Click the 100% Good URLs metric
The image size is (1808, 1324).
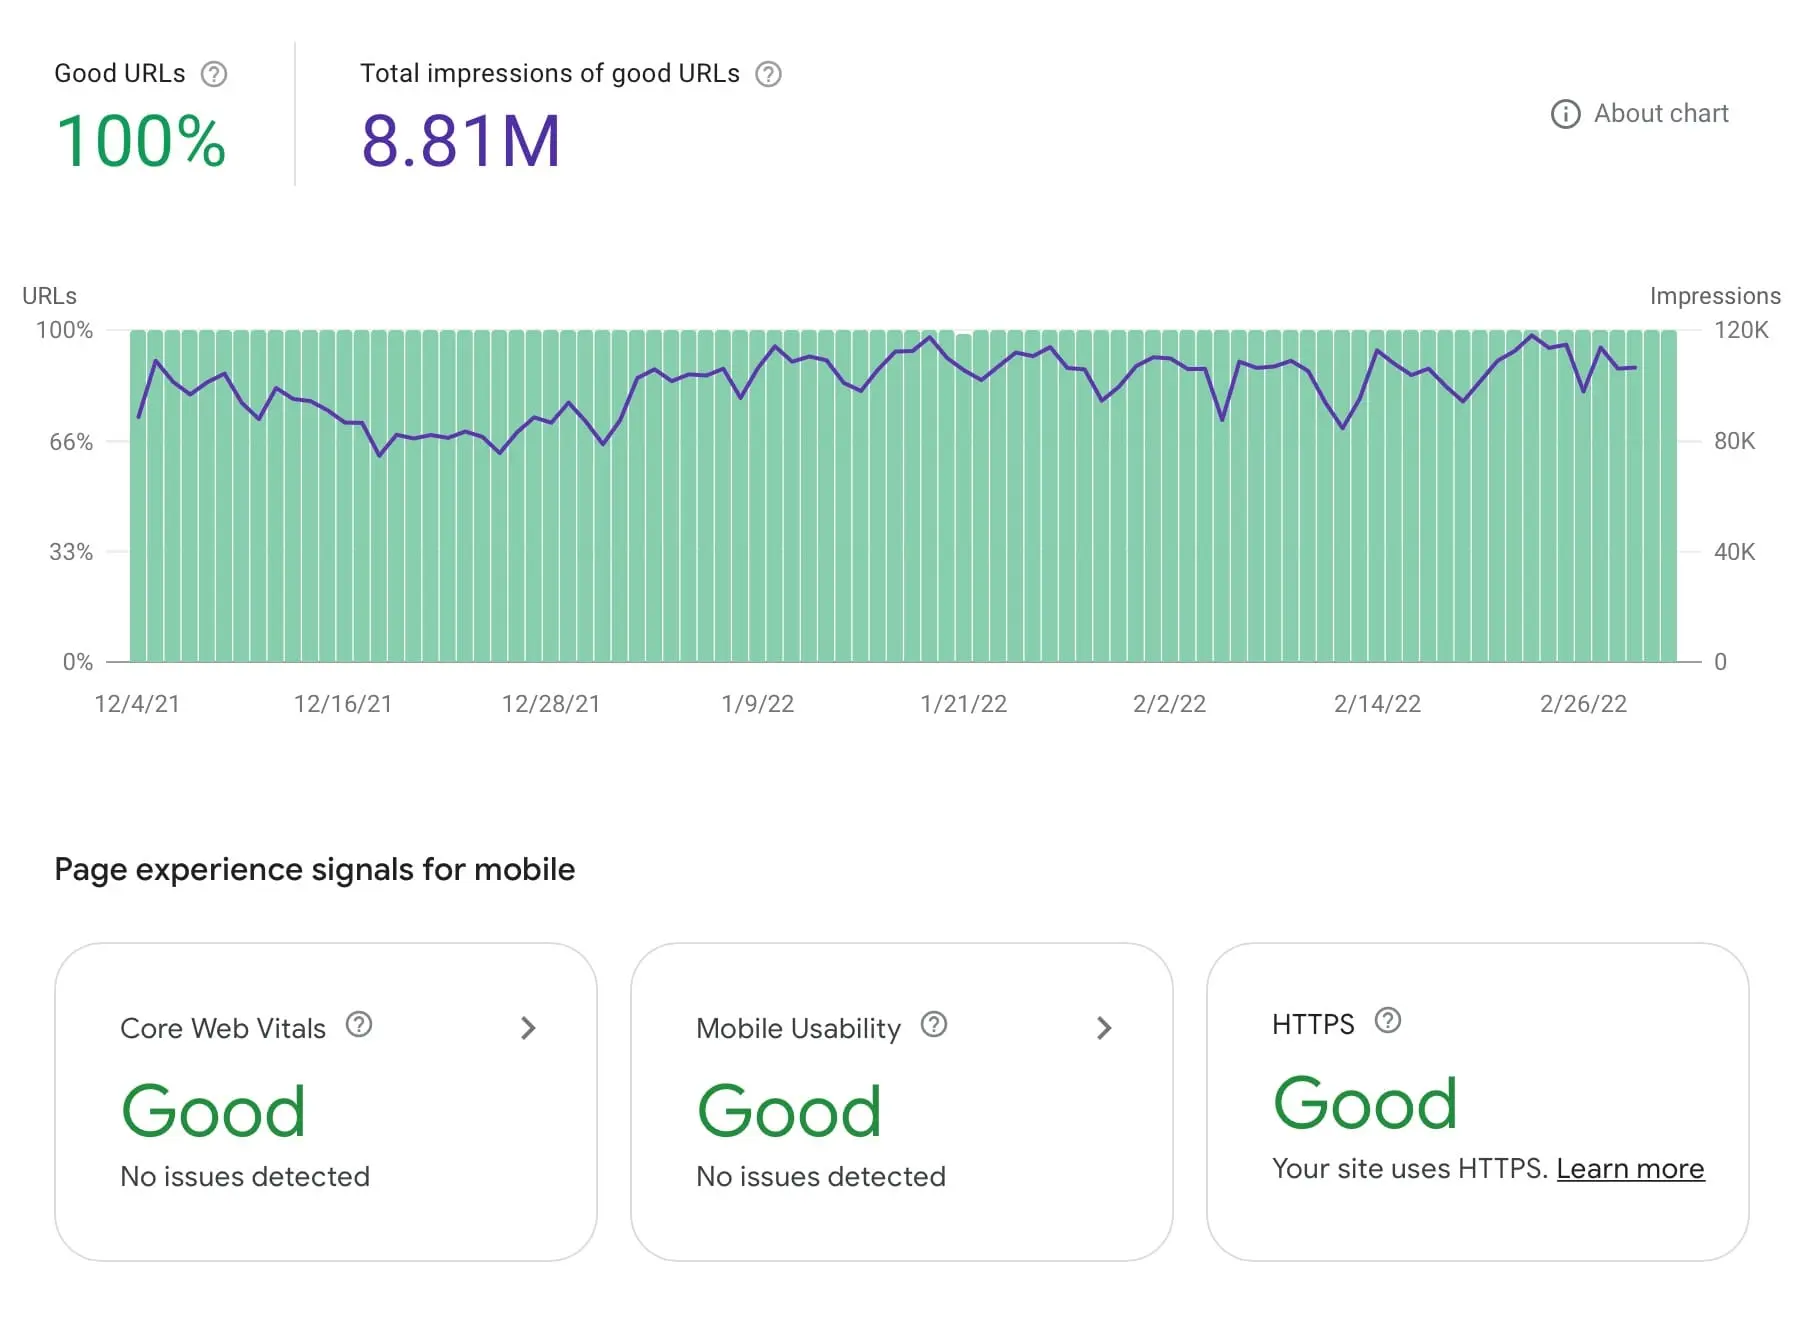(x=141, y=141)
